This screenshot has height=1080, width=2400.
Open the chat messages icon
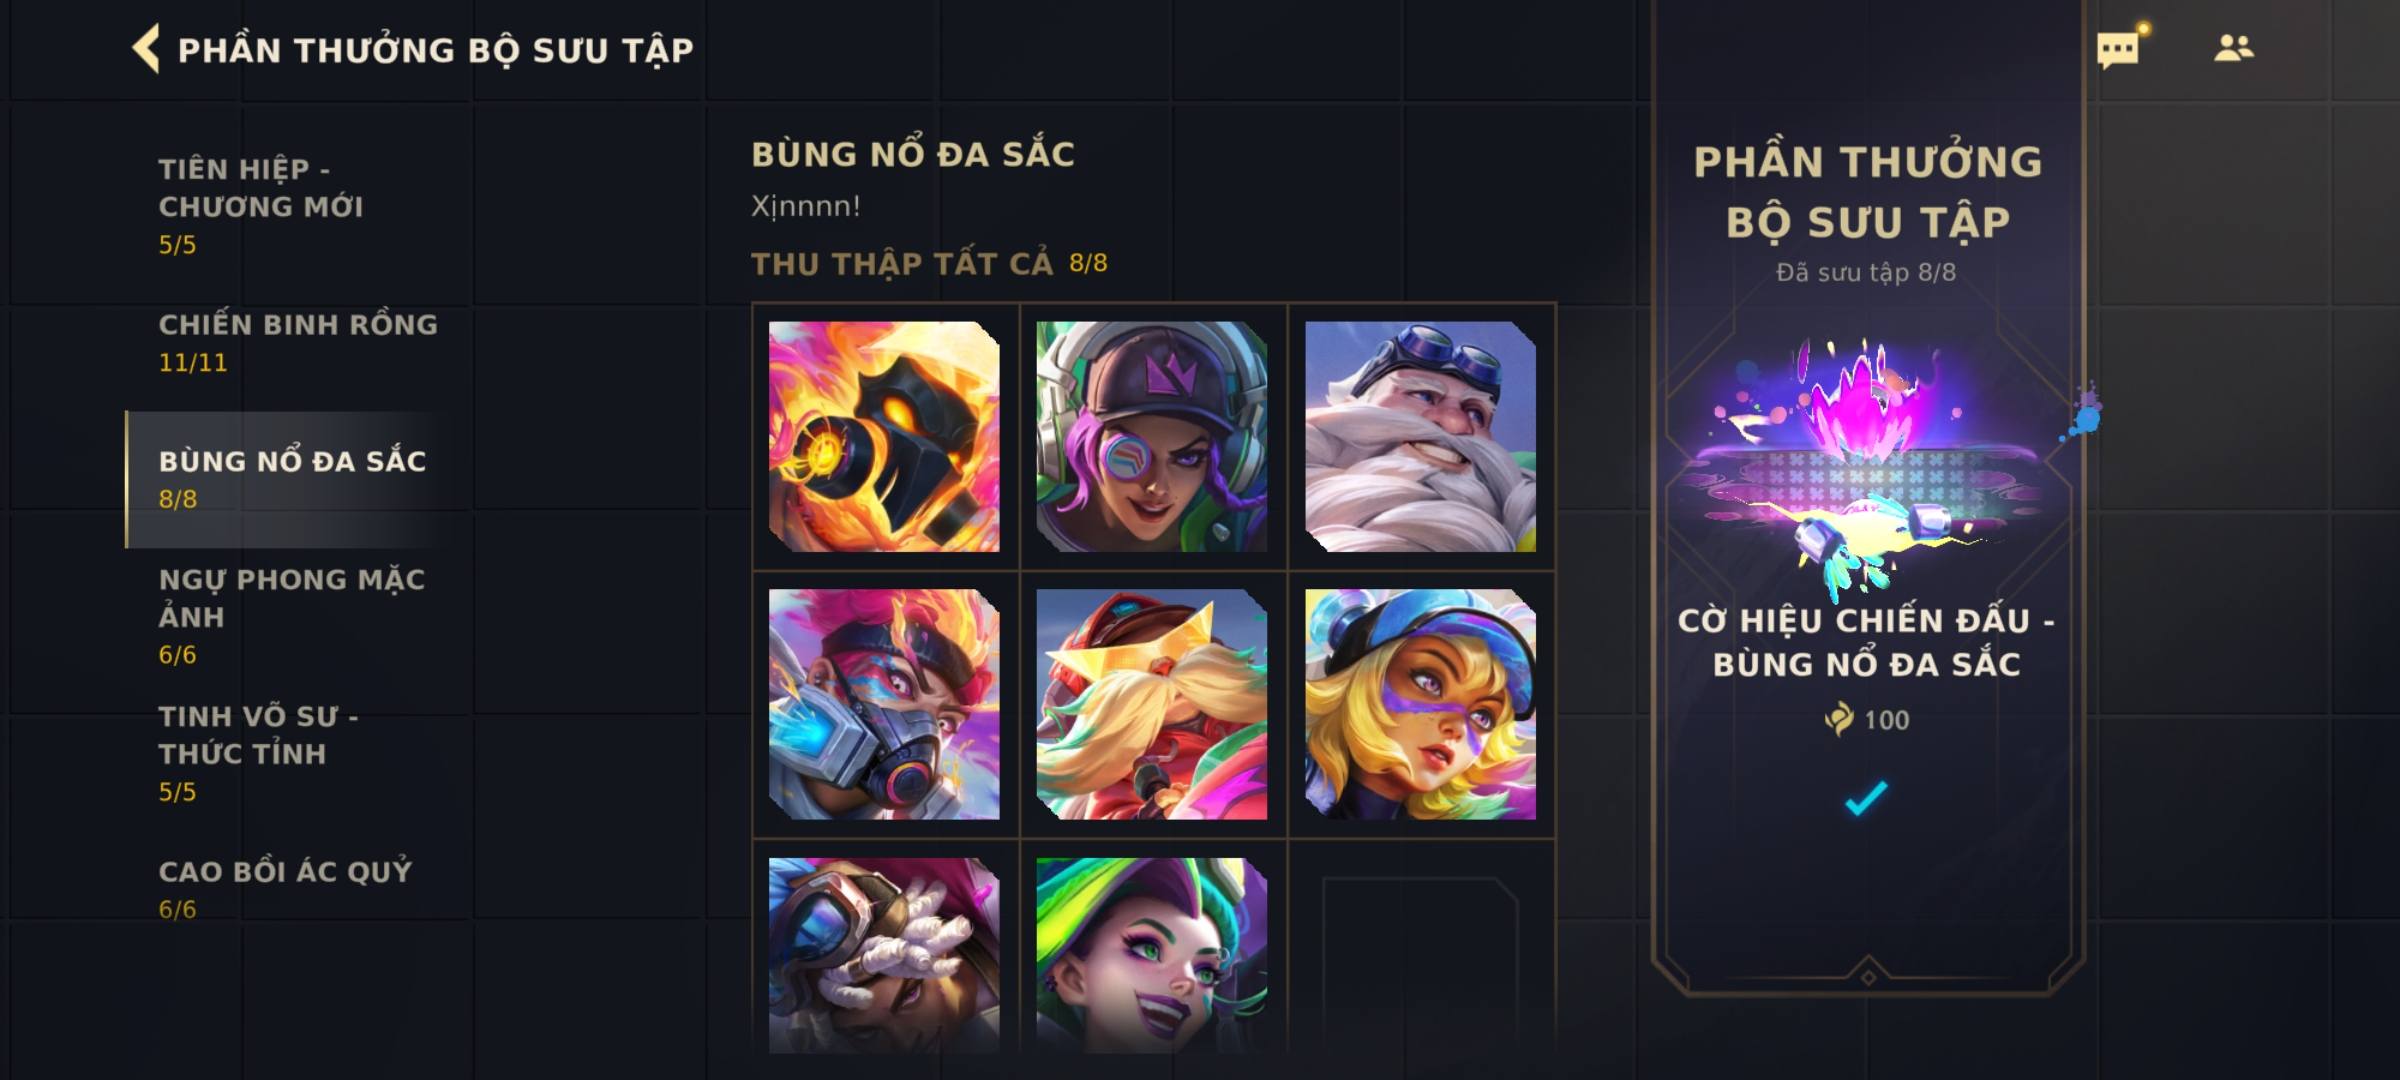click(2118, 49)
